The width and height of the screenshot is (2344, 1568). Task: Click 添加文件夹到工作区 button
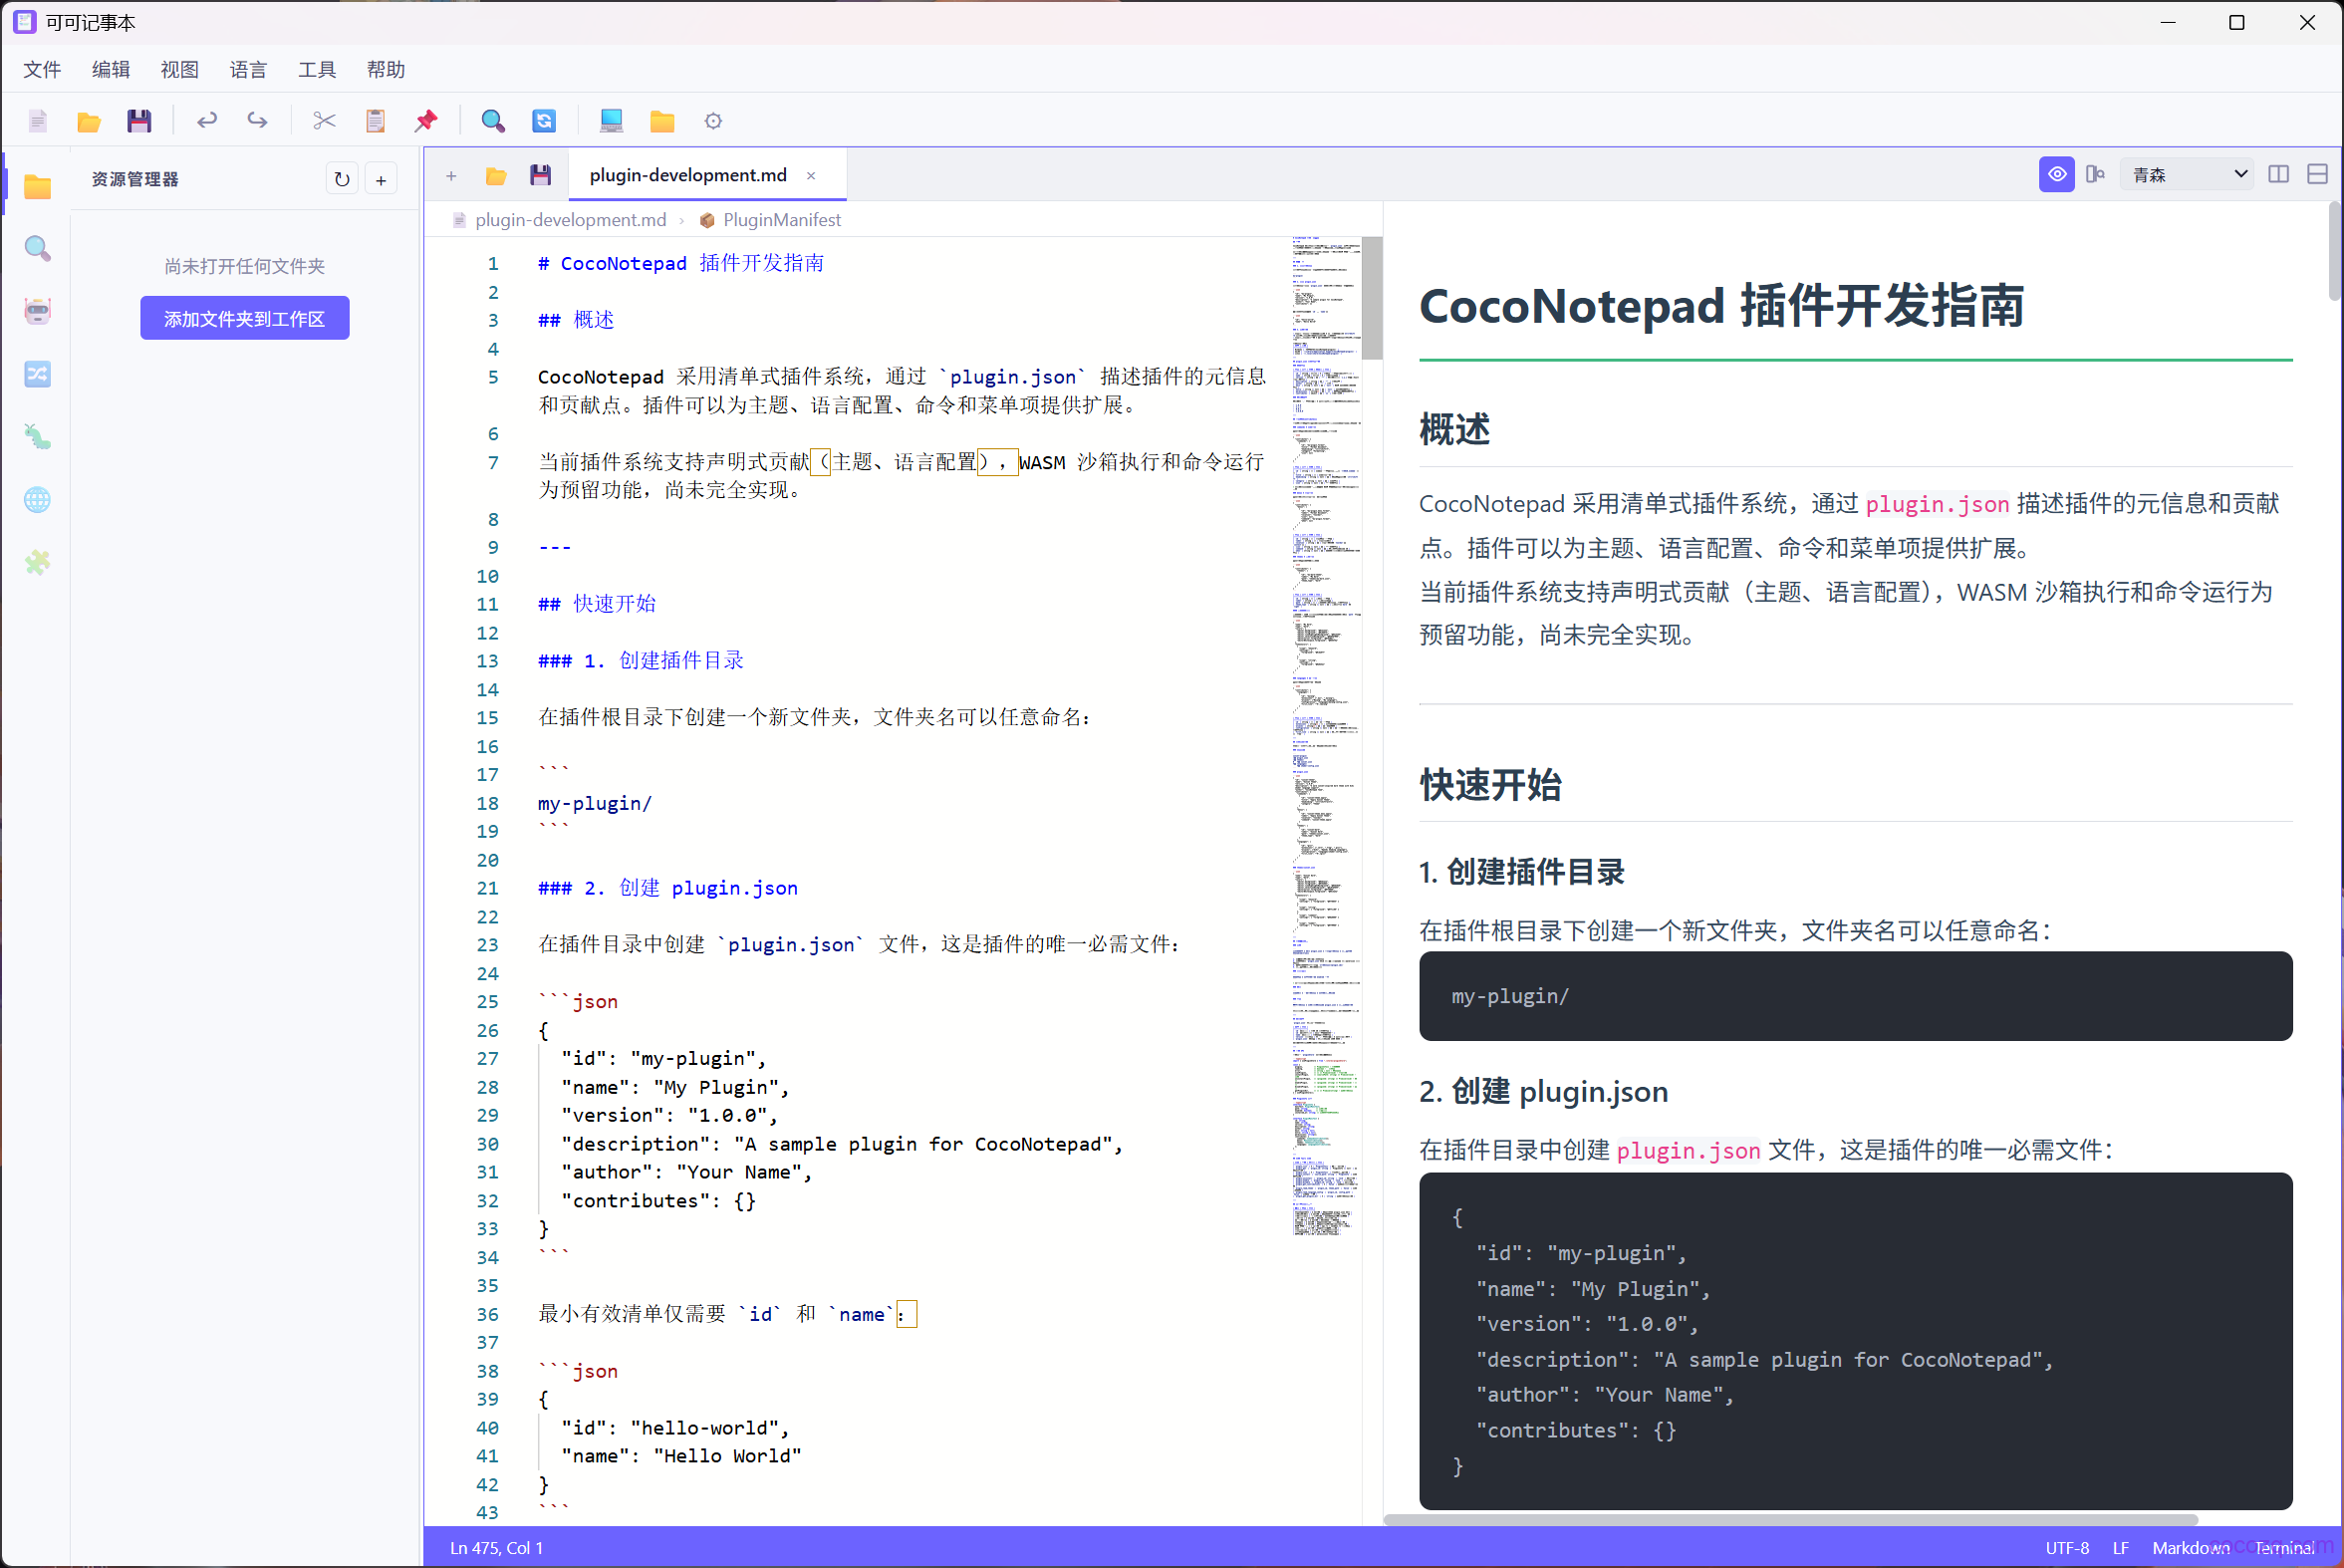point(245,318)
